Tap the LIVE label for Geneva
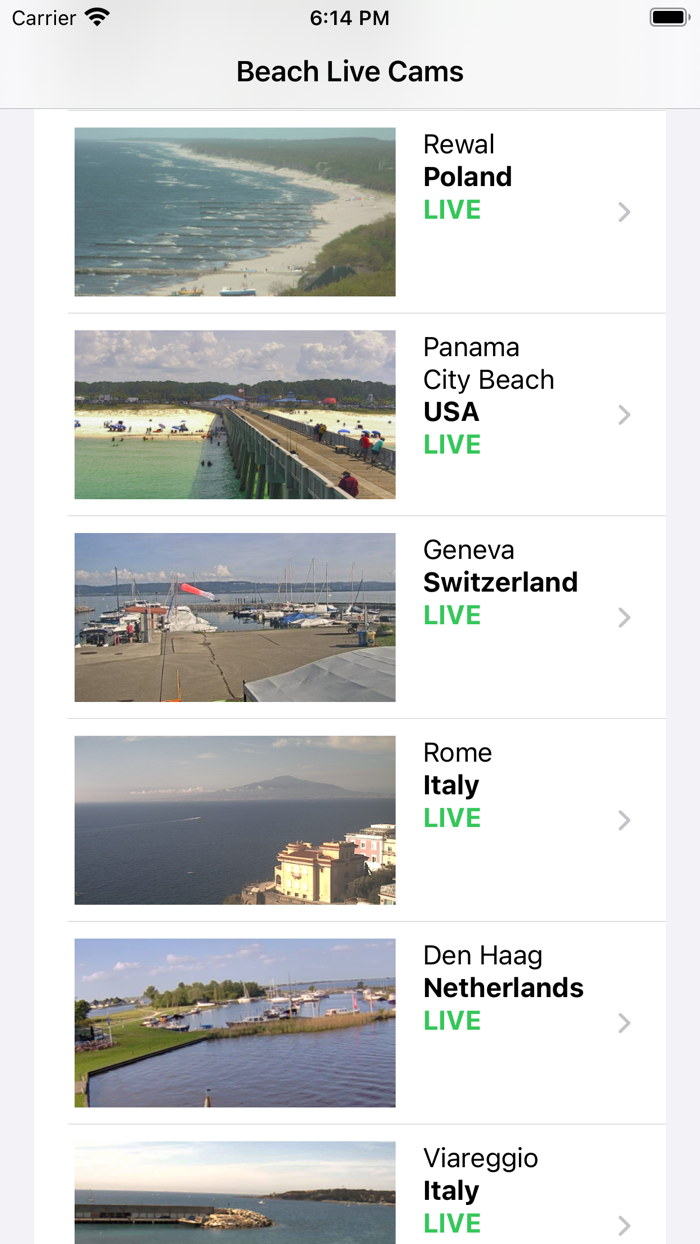 [x=451, y=615]
